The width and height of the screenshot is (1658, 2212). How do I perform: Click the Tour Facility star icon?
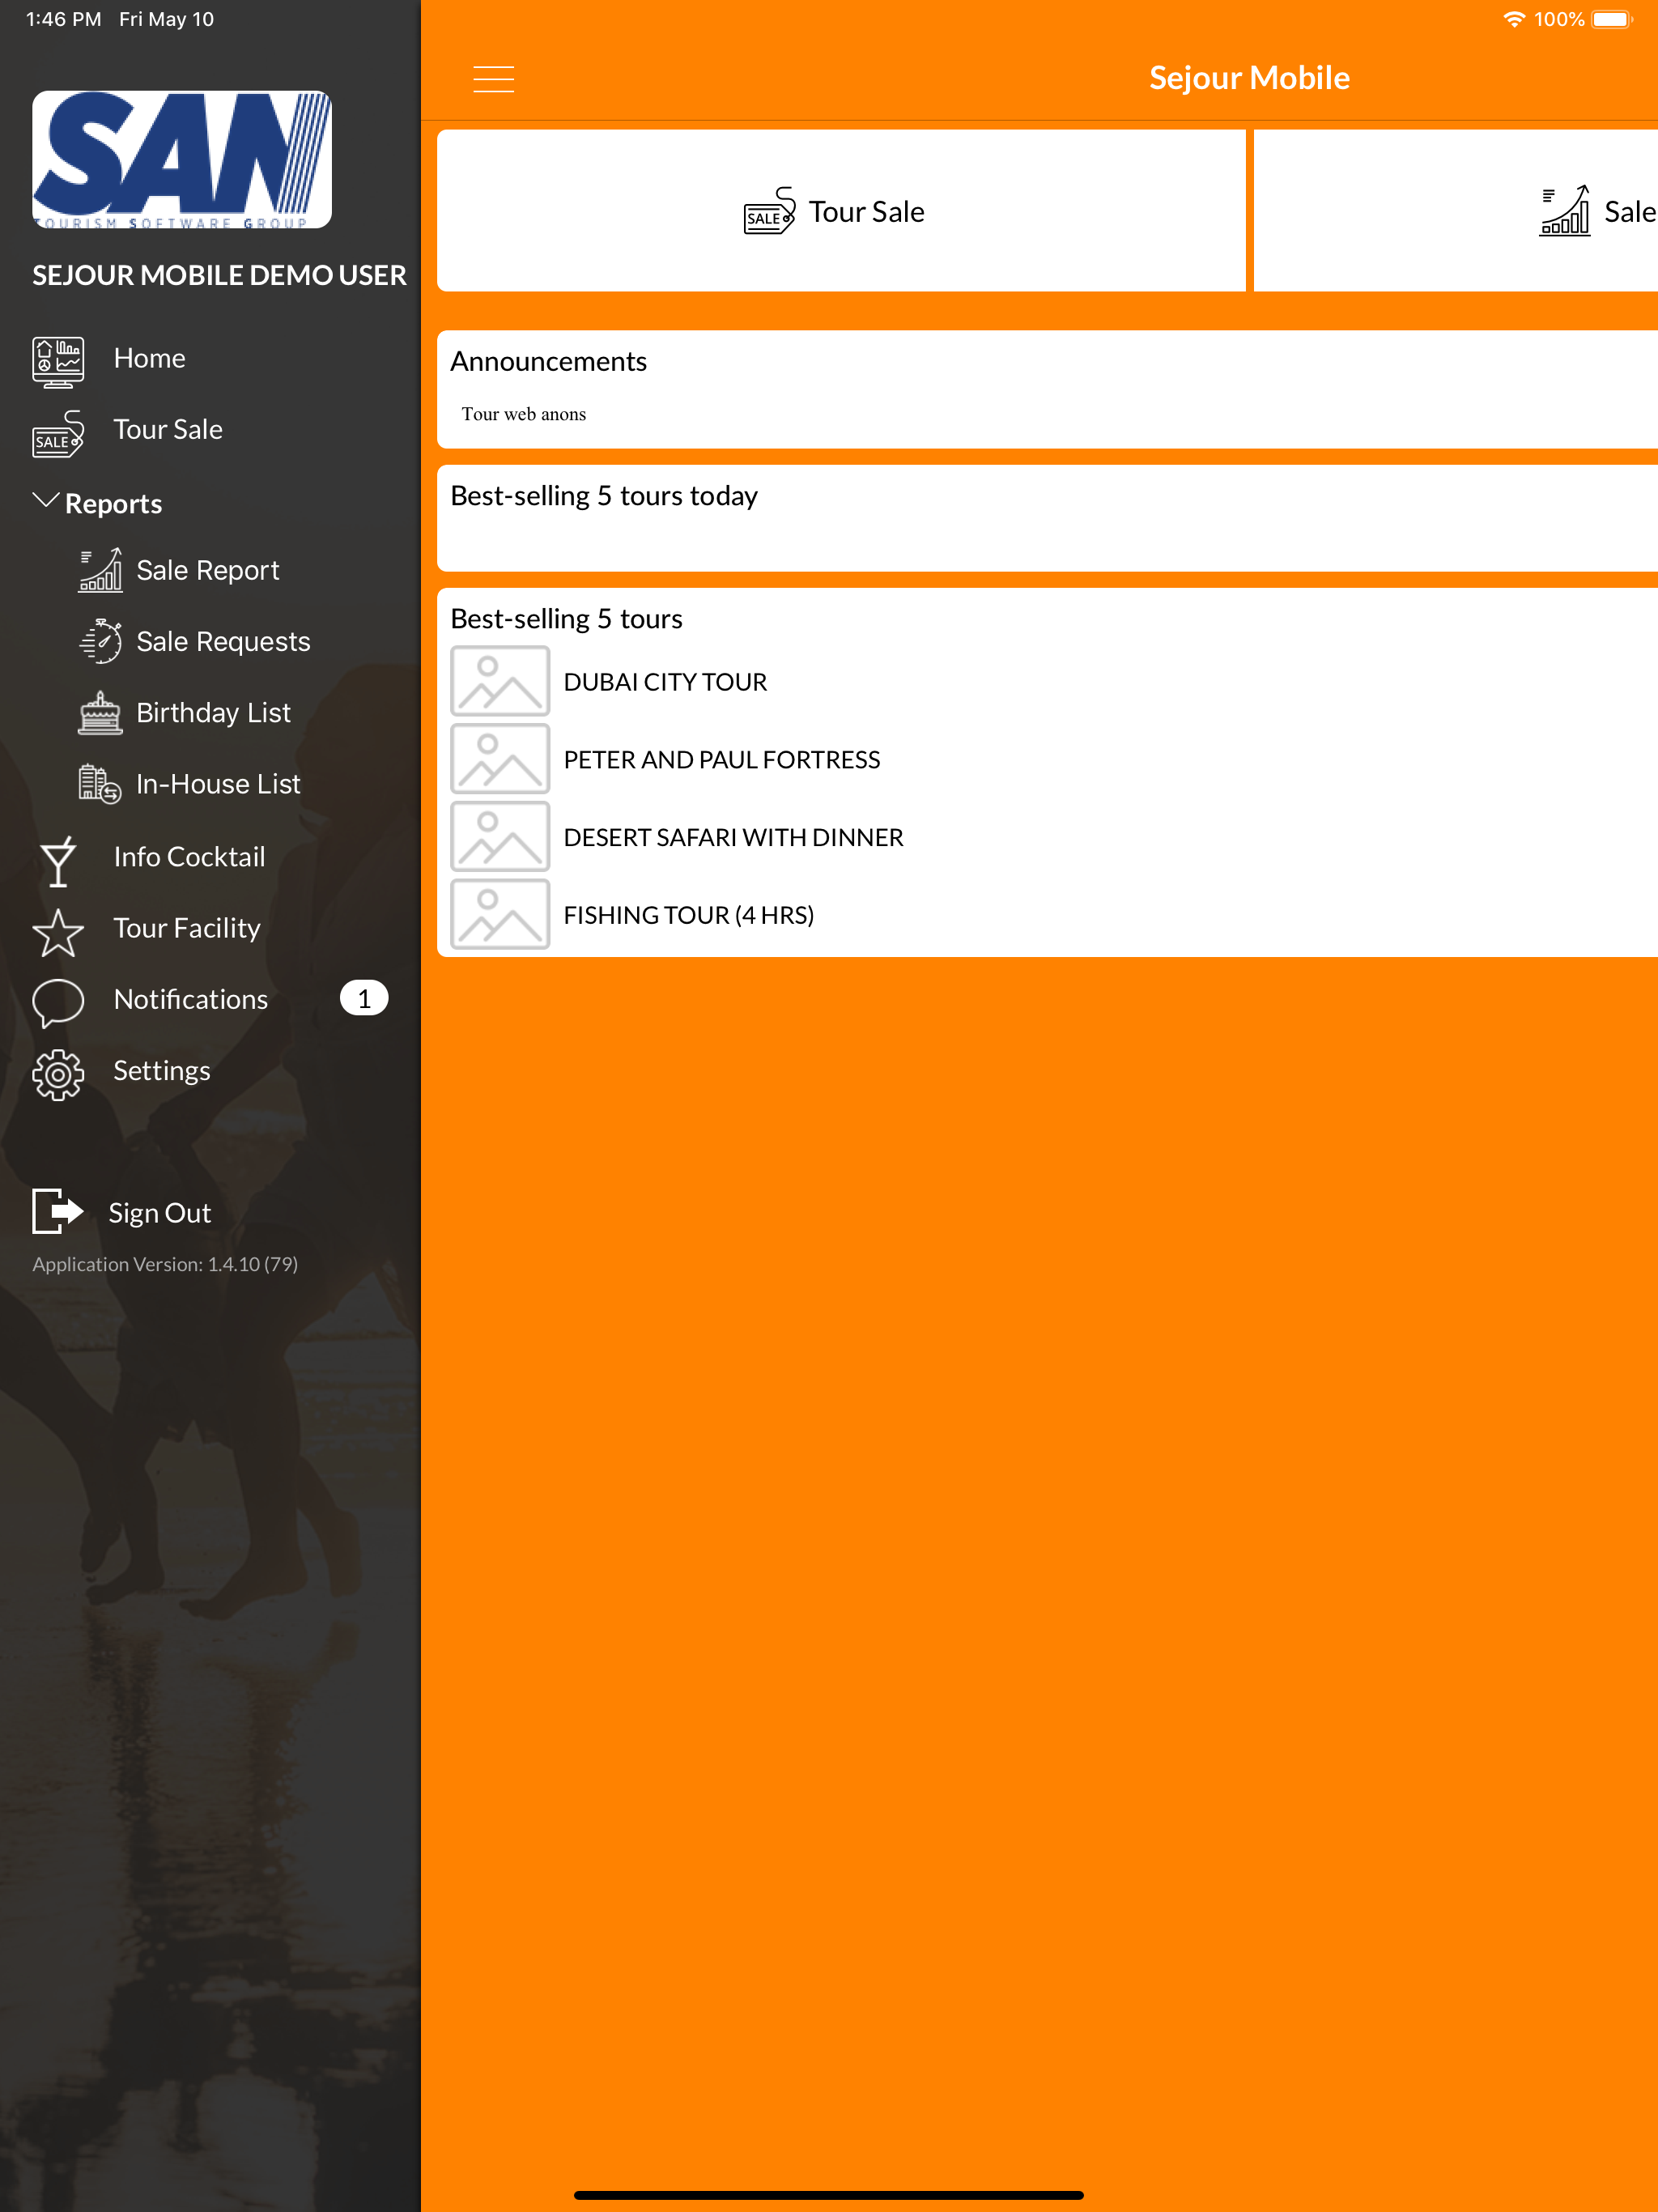58,932
